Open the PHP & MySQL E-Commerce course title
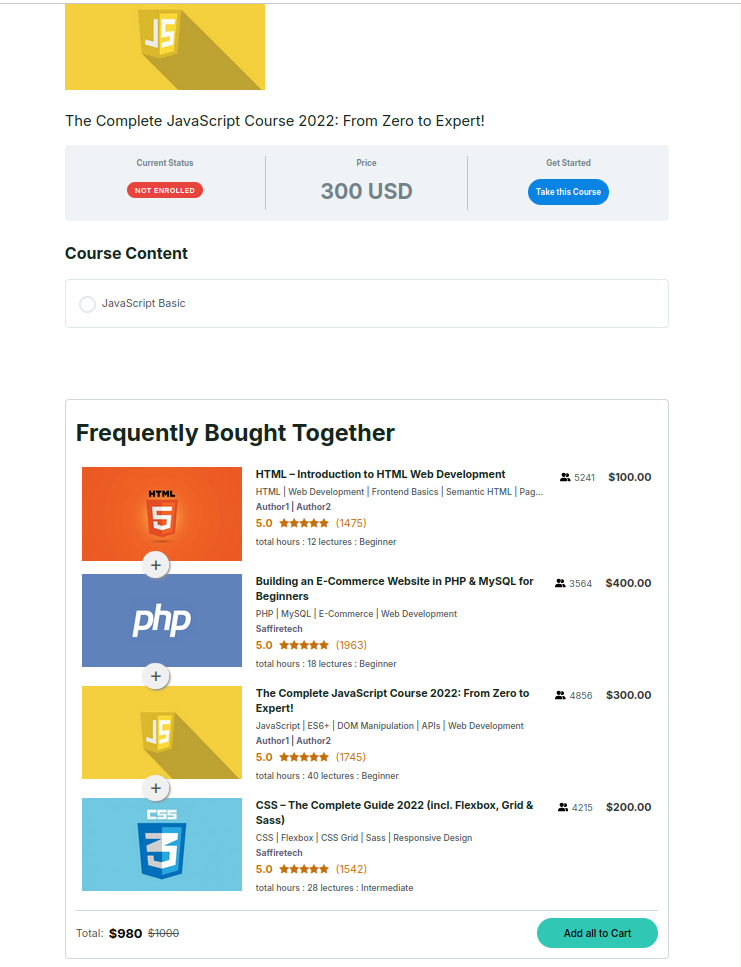 tap(394, 588)
